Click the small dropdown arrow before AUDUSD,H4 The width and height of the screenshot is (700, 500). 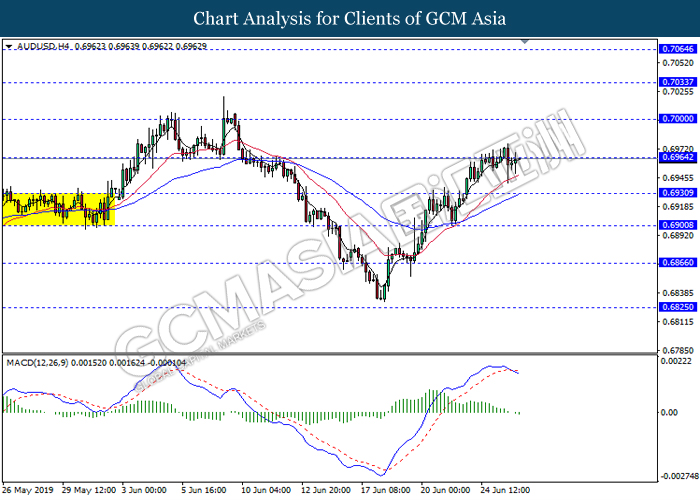[x=9, y=46]
